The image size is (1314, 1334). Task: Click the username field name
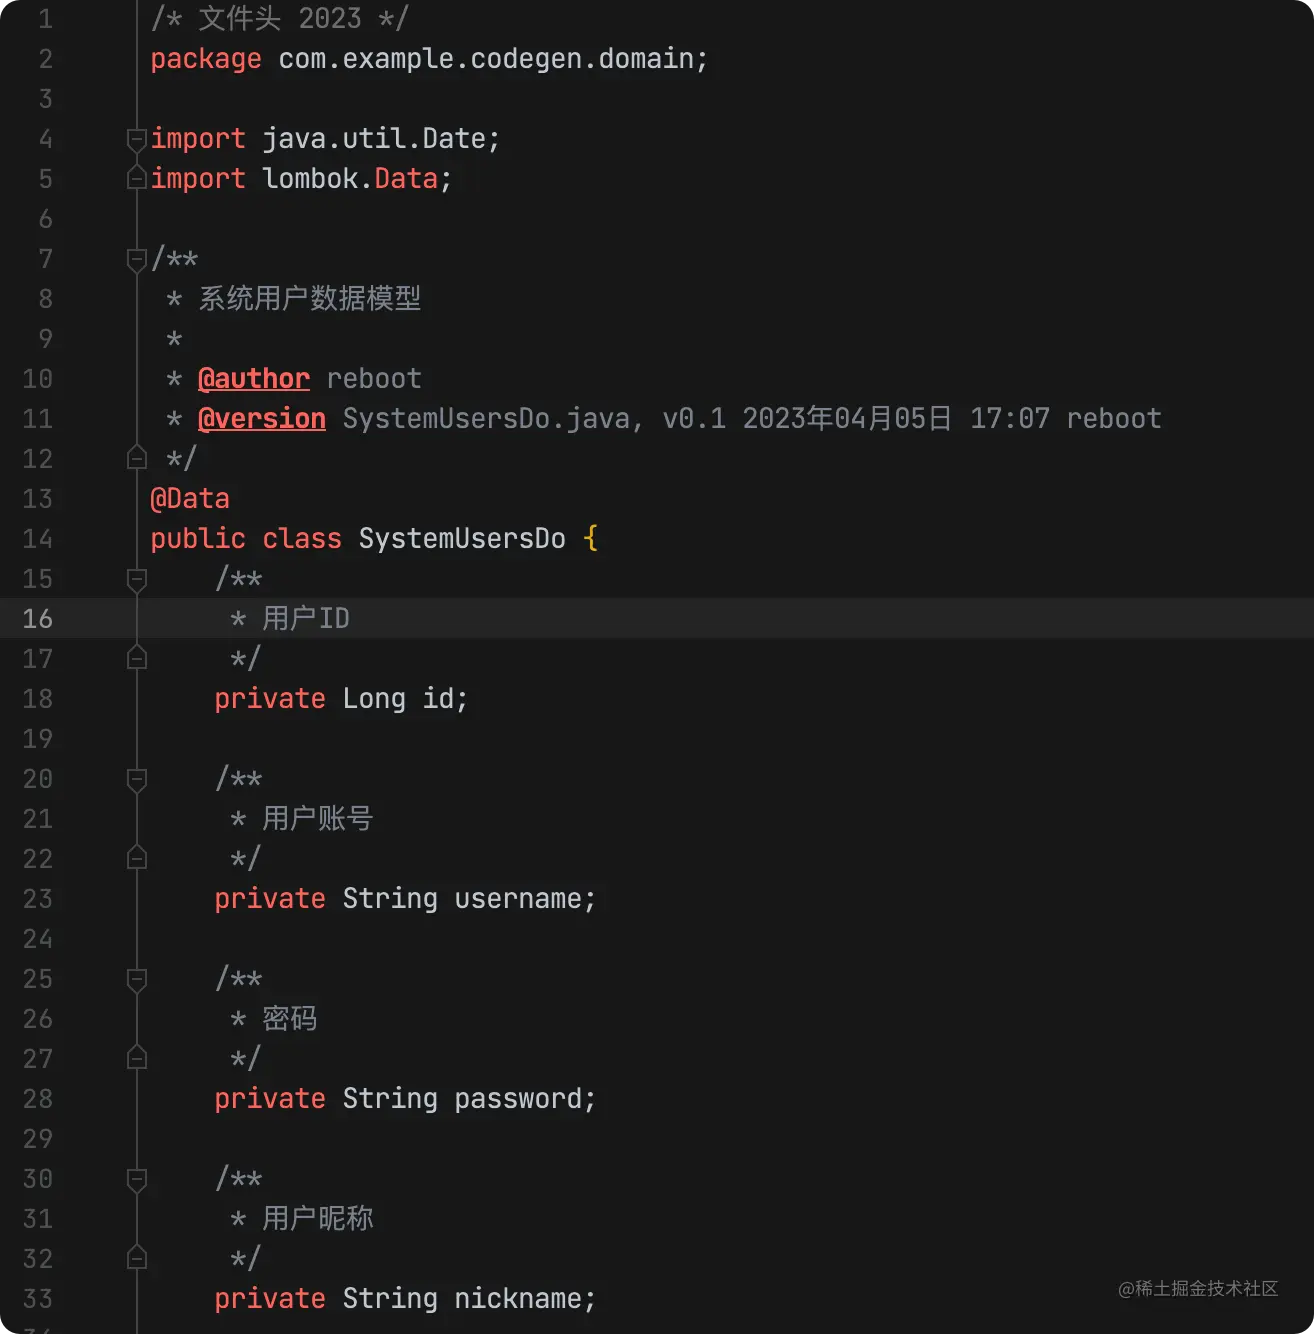(518, 899)
